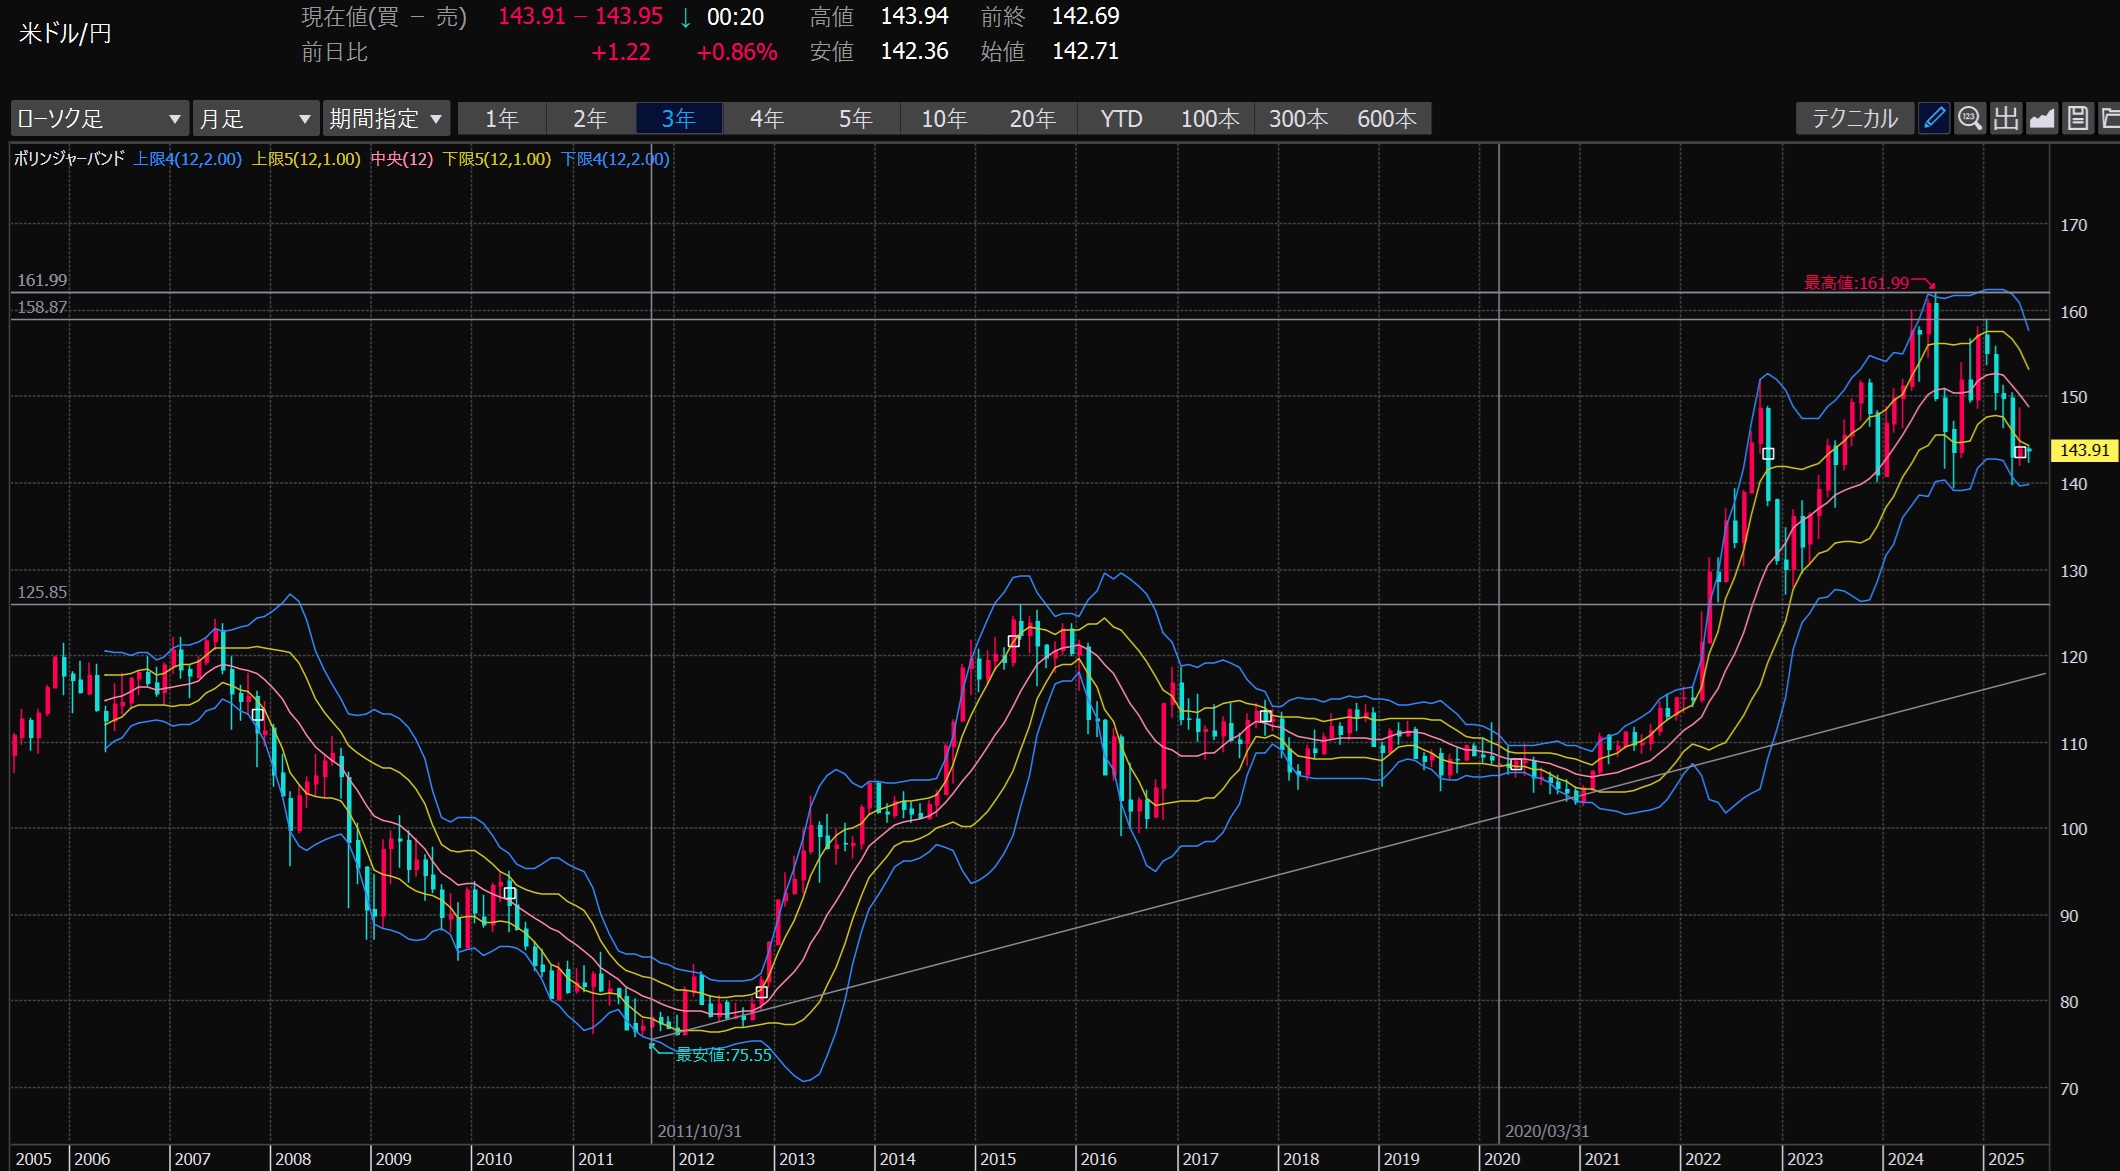Click the 2013 year label on axis
This screenshot has height=1171, width=2120.
(x=797, y=1159)
